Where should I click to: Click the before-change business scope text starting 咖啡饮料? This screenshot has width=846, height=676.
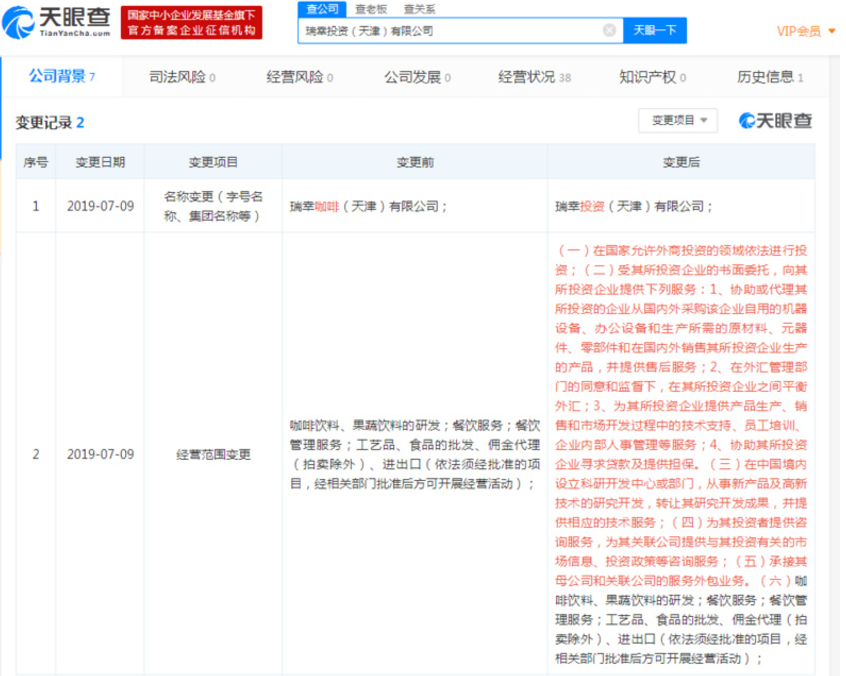(415, 454)
